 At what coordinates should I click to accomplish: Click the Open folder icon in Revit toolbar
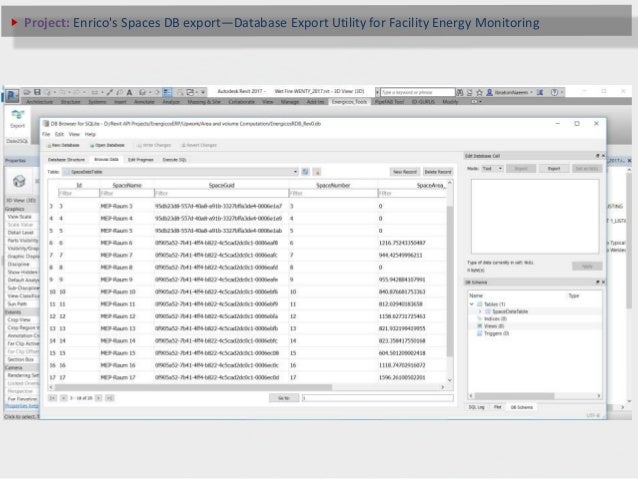[x=27, y=92]
